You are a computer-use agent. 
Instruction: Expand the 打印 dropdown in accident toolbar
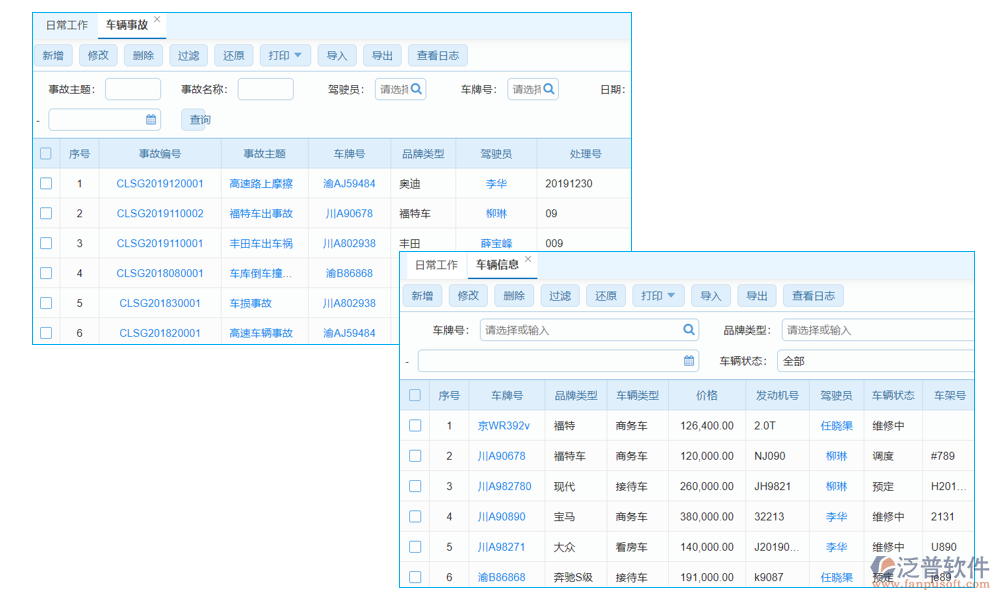point(284,55)
